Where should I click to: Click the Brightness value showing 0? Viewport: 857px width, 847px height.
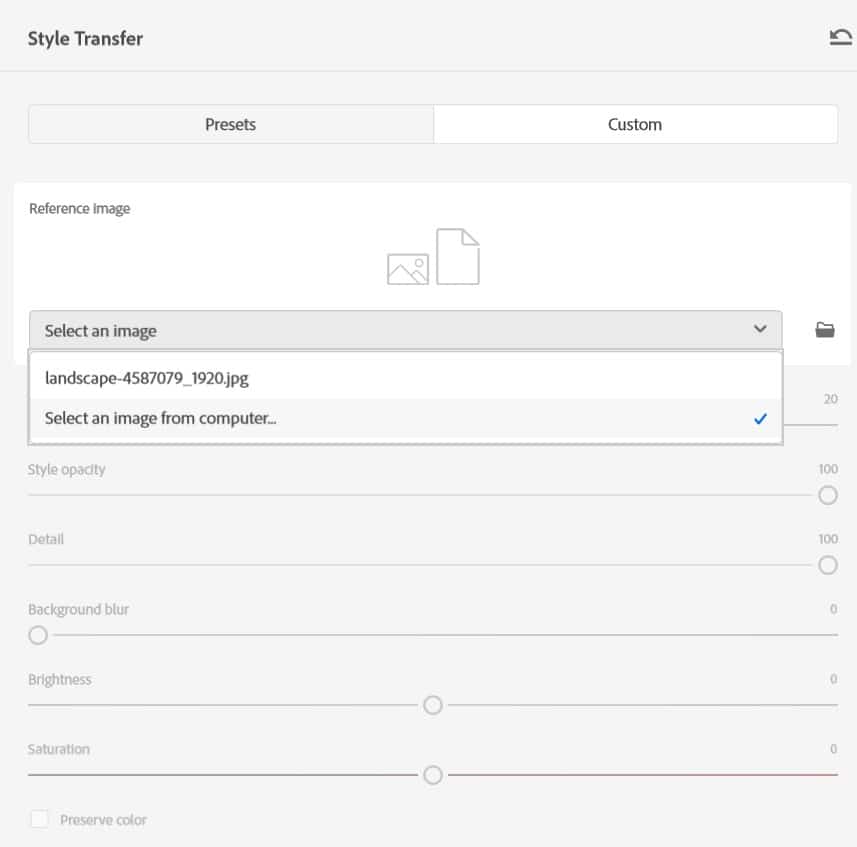click(x=831, y=679)
